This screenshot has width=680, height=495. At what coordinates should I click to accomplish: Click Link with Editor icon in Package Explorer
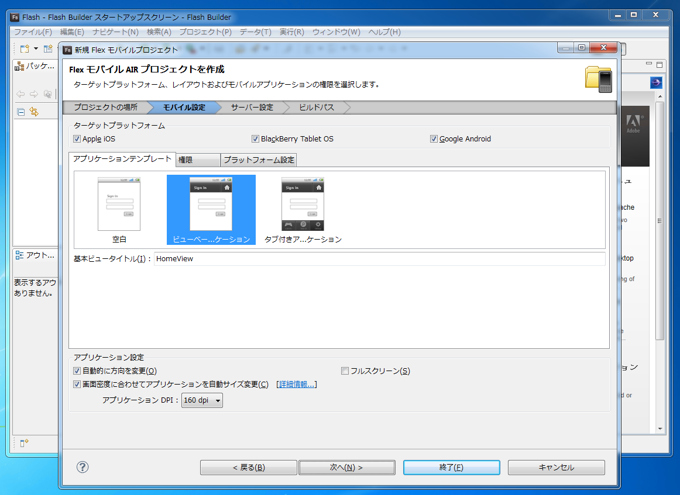(34, 112)
